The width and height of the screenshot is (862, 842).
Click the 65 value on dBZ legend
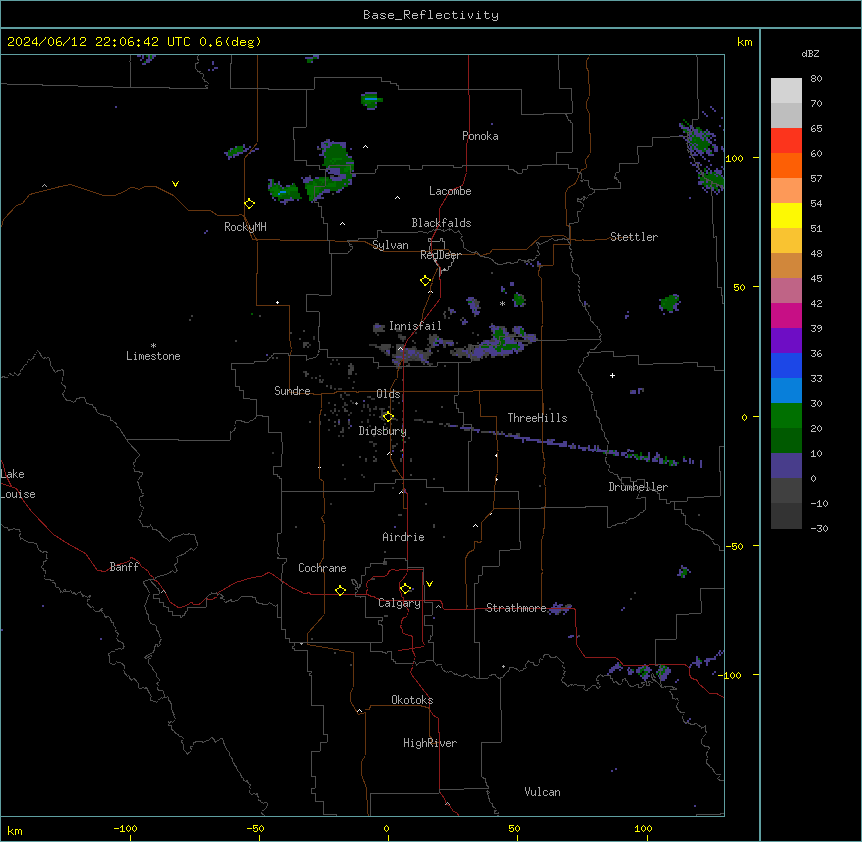point(816,128)
